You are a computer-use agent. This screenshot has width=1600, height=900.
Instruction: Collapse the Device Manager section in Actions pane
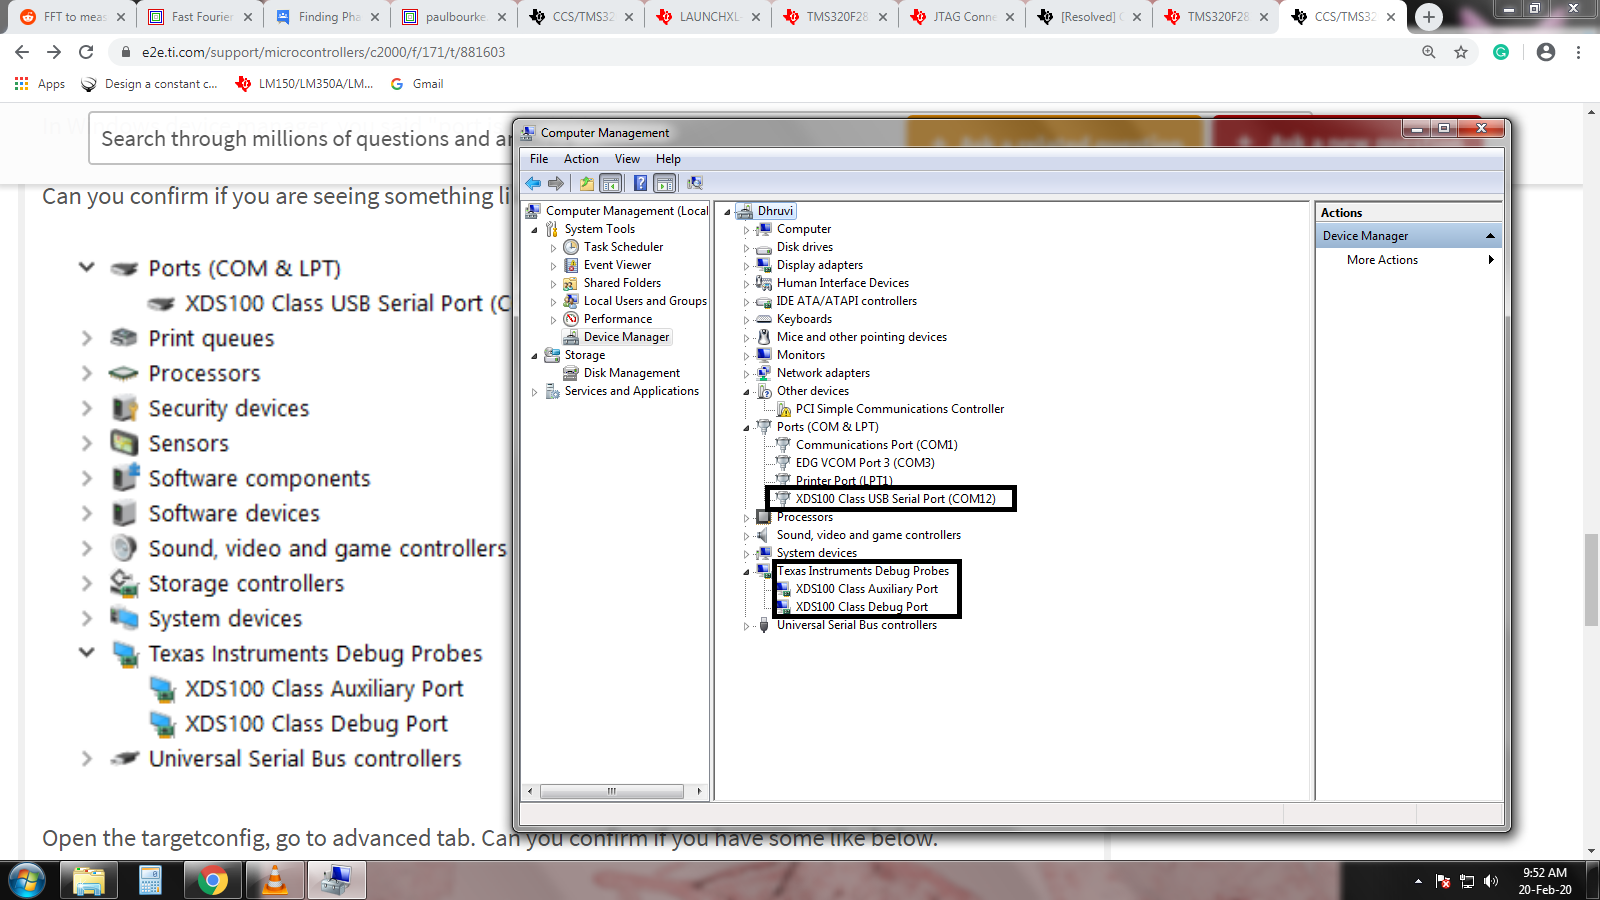point(1490,236)
